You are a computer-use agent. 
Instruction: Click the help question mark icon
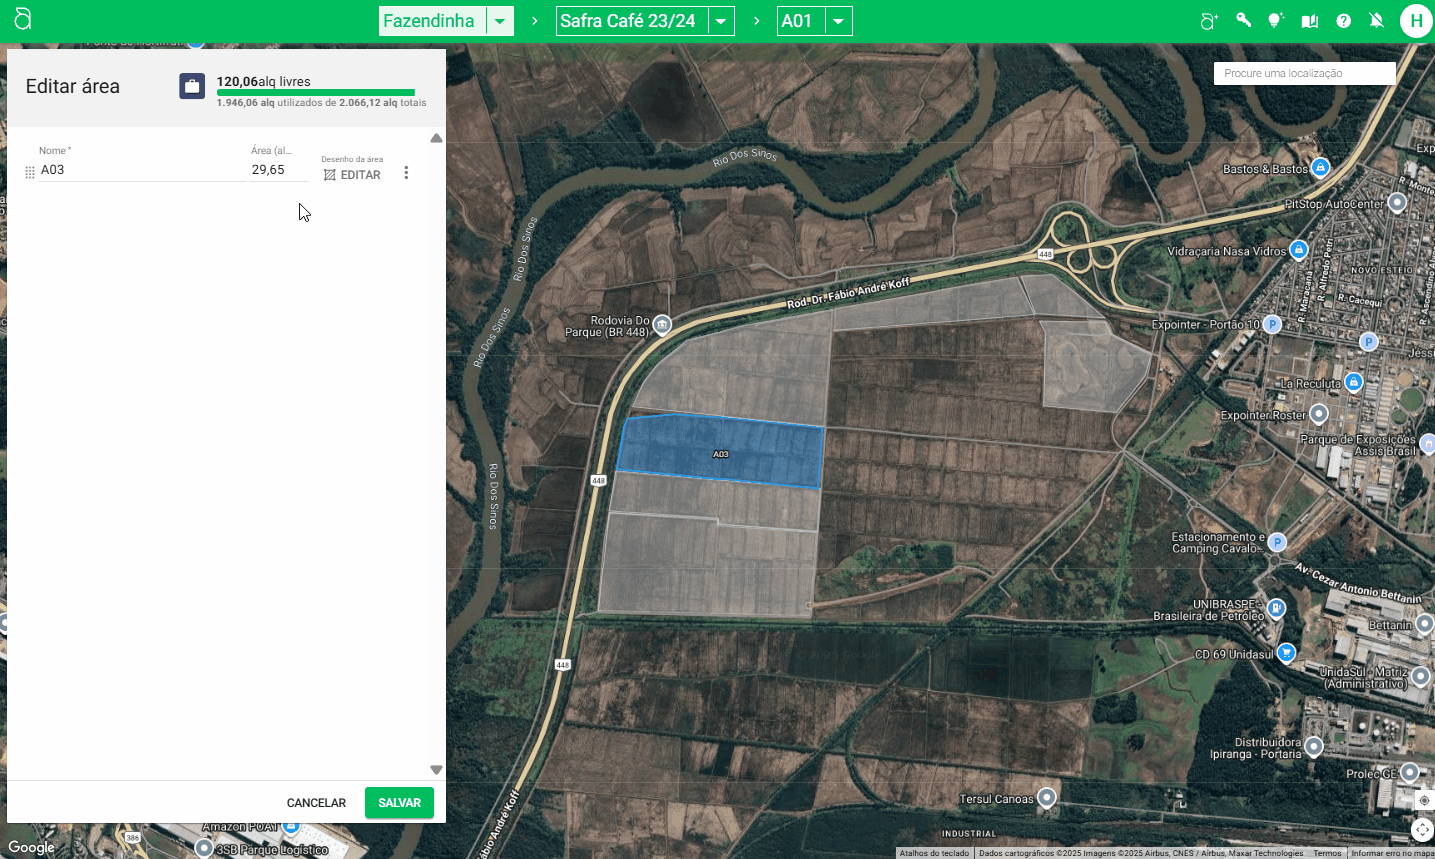click(1343, 20)
